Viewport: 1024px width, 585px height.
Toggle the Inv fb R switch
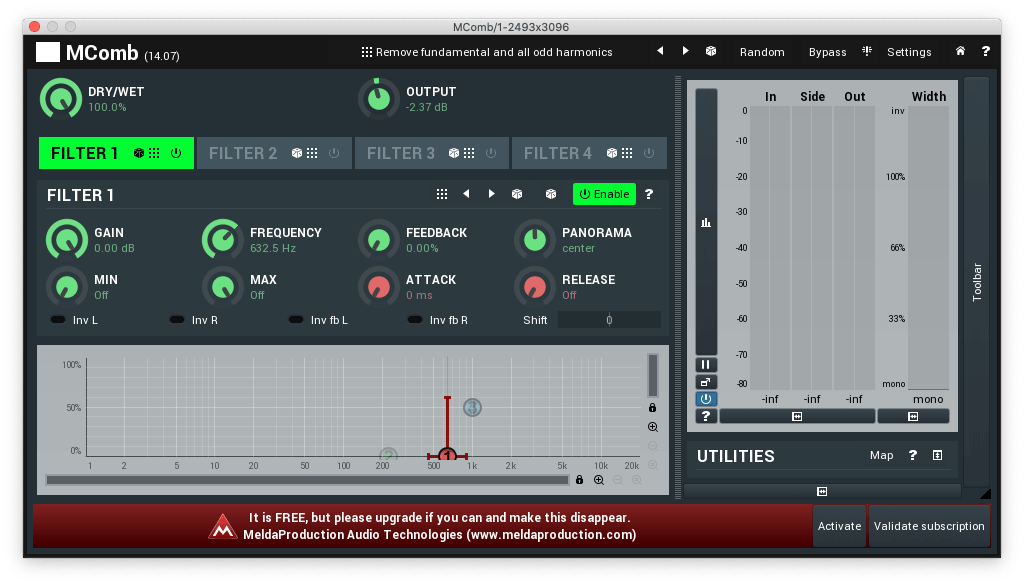tap(415, 320)
